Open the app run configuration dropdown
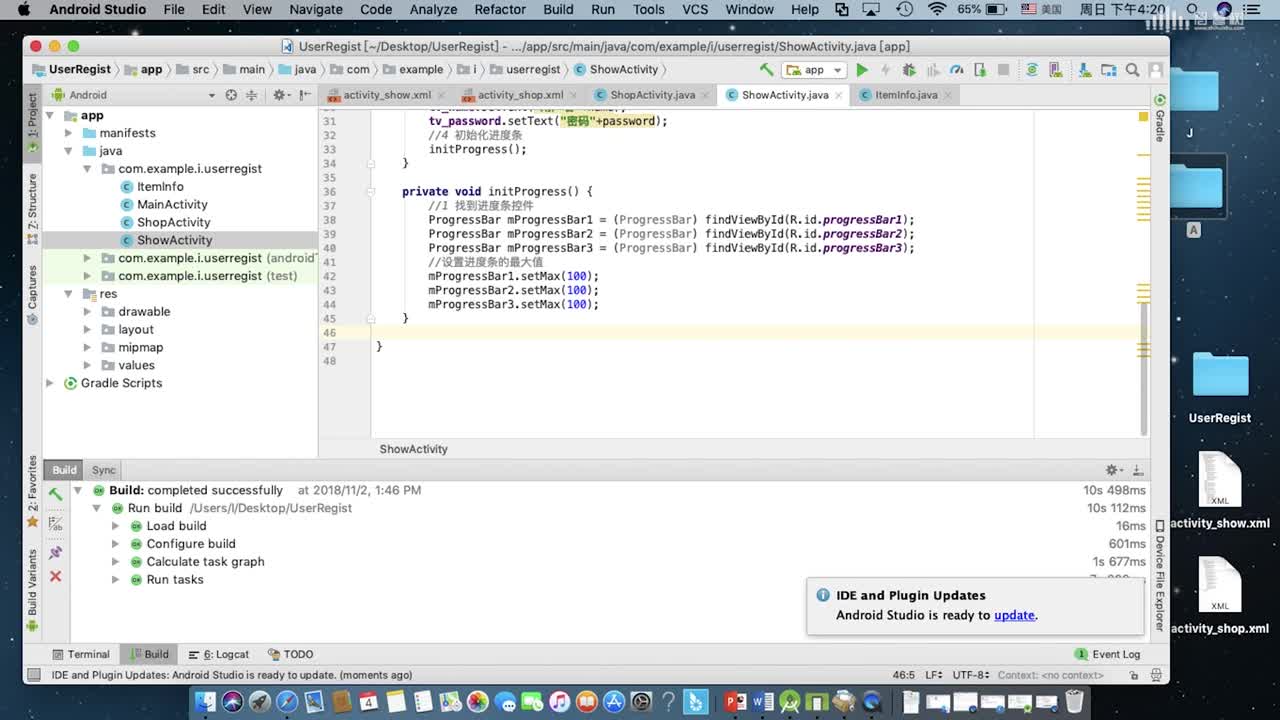Viewport: 1280px width, 720px height. click(x=814, y=70)
